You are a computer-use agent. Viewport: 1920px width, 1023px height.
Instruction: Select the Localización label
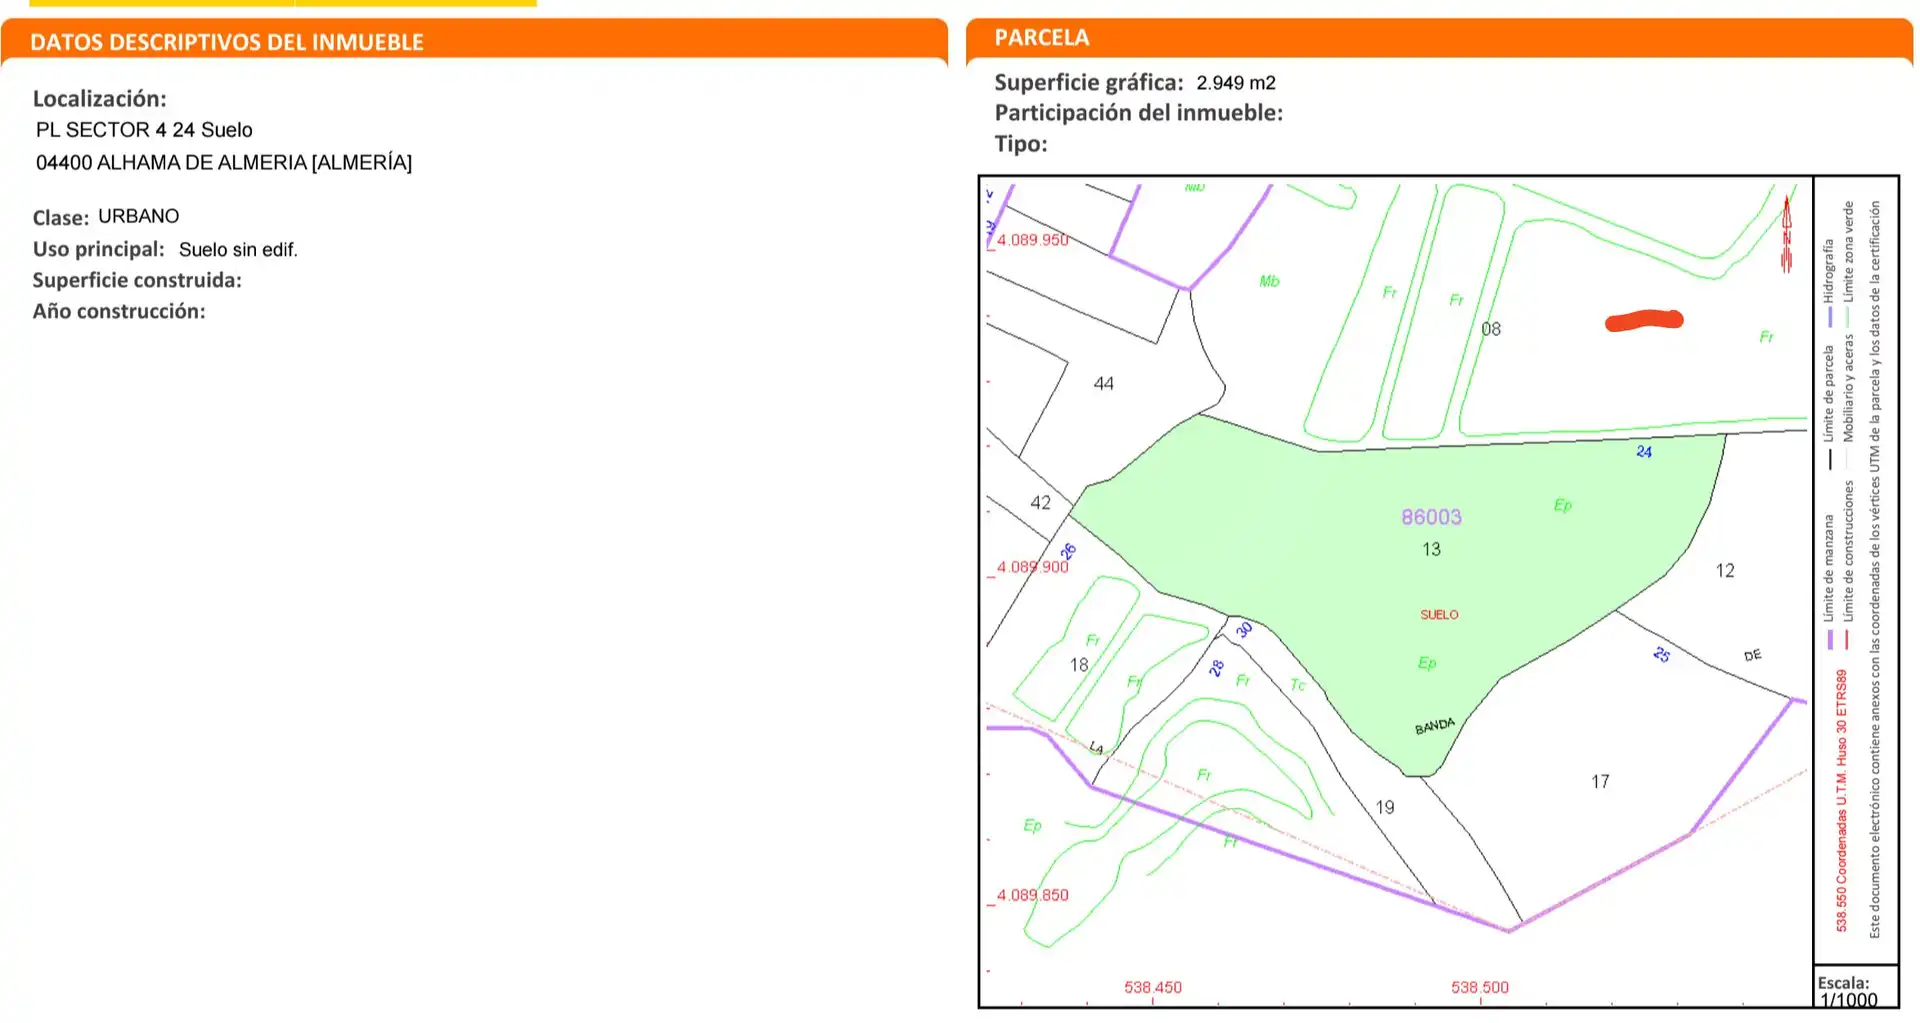tap(100, 98)
